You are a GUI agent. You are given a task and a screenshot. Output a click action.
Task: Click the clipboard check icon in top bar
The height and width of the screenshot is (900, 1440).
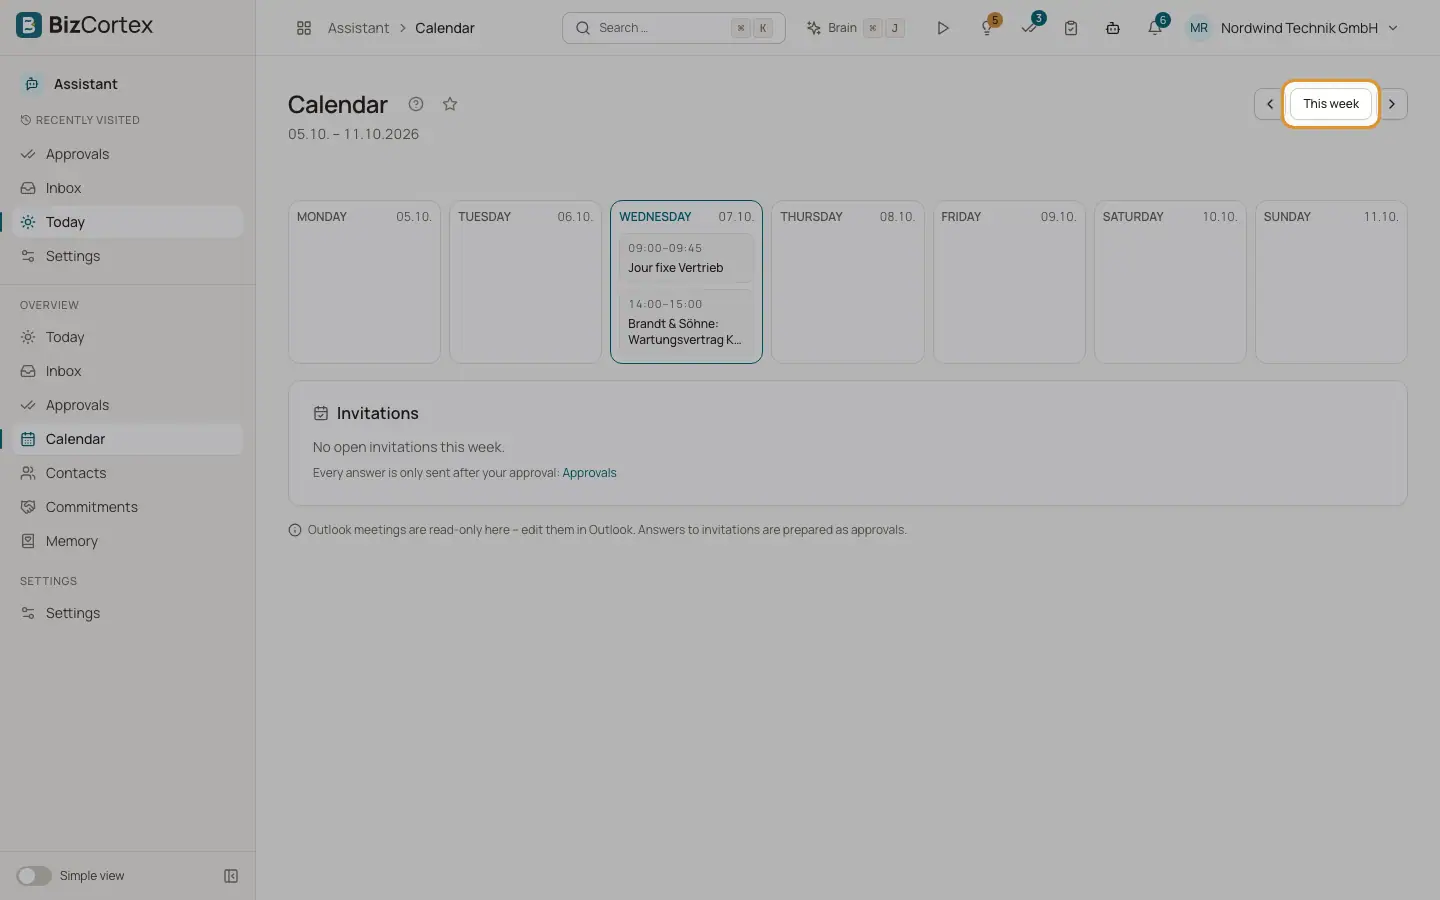point(1071,28)
